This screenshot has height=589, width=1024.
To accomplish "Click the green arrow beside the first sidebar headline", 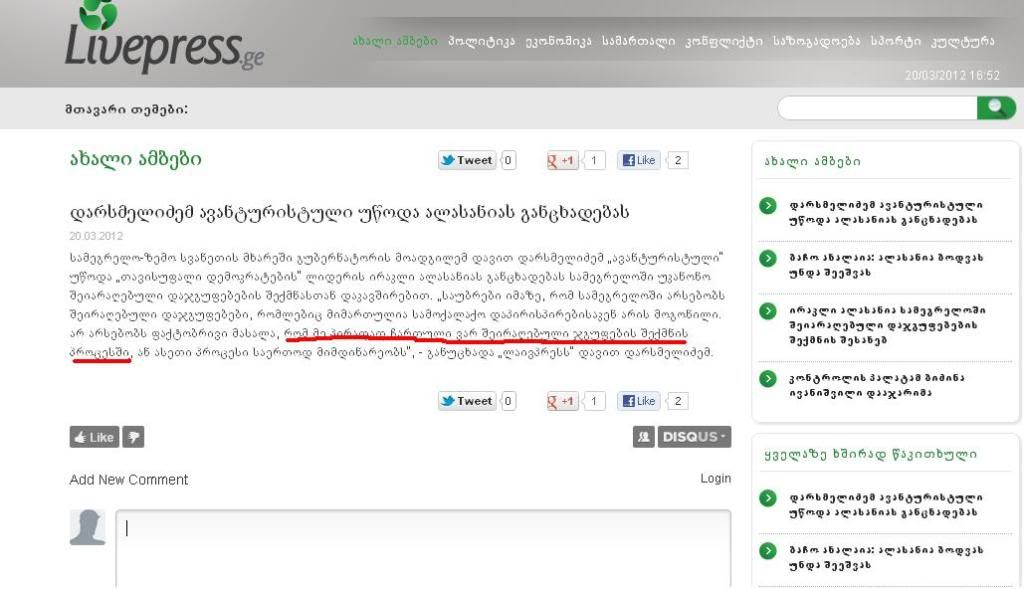I will 769,205.
